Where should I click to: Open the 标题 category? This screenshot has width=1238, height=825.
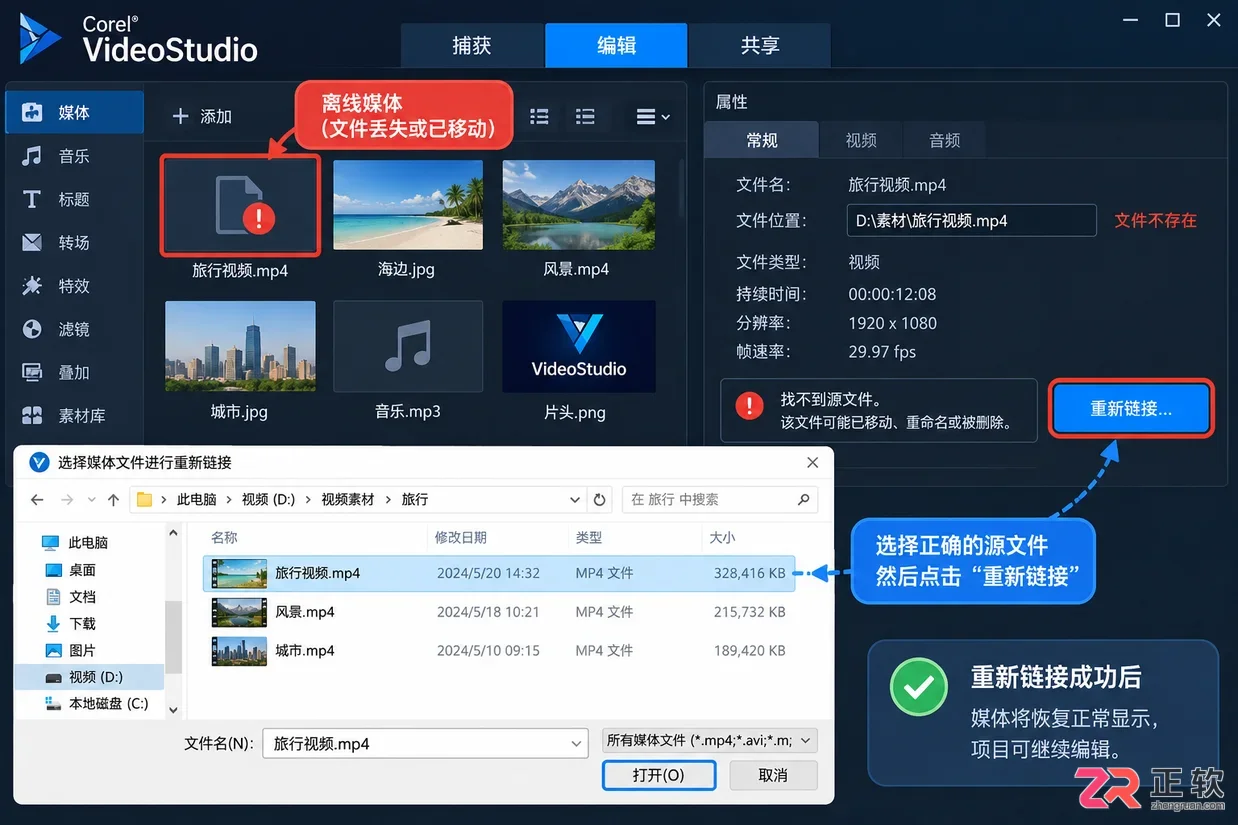coord(74,199)
